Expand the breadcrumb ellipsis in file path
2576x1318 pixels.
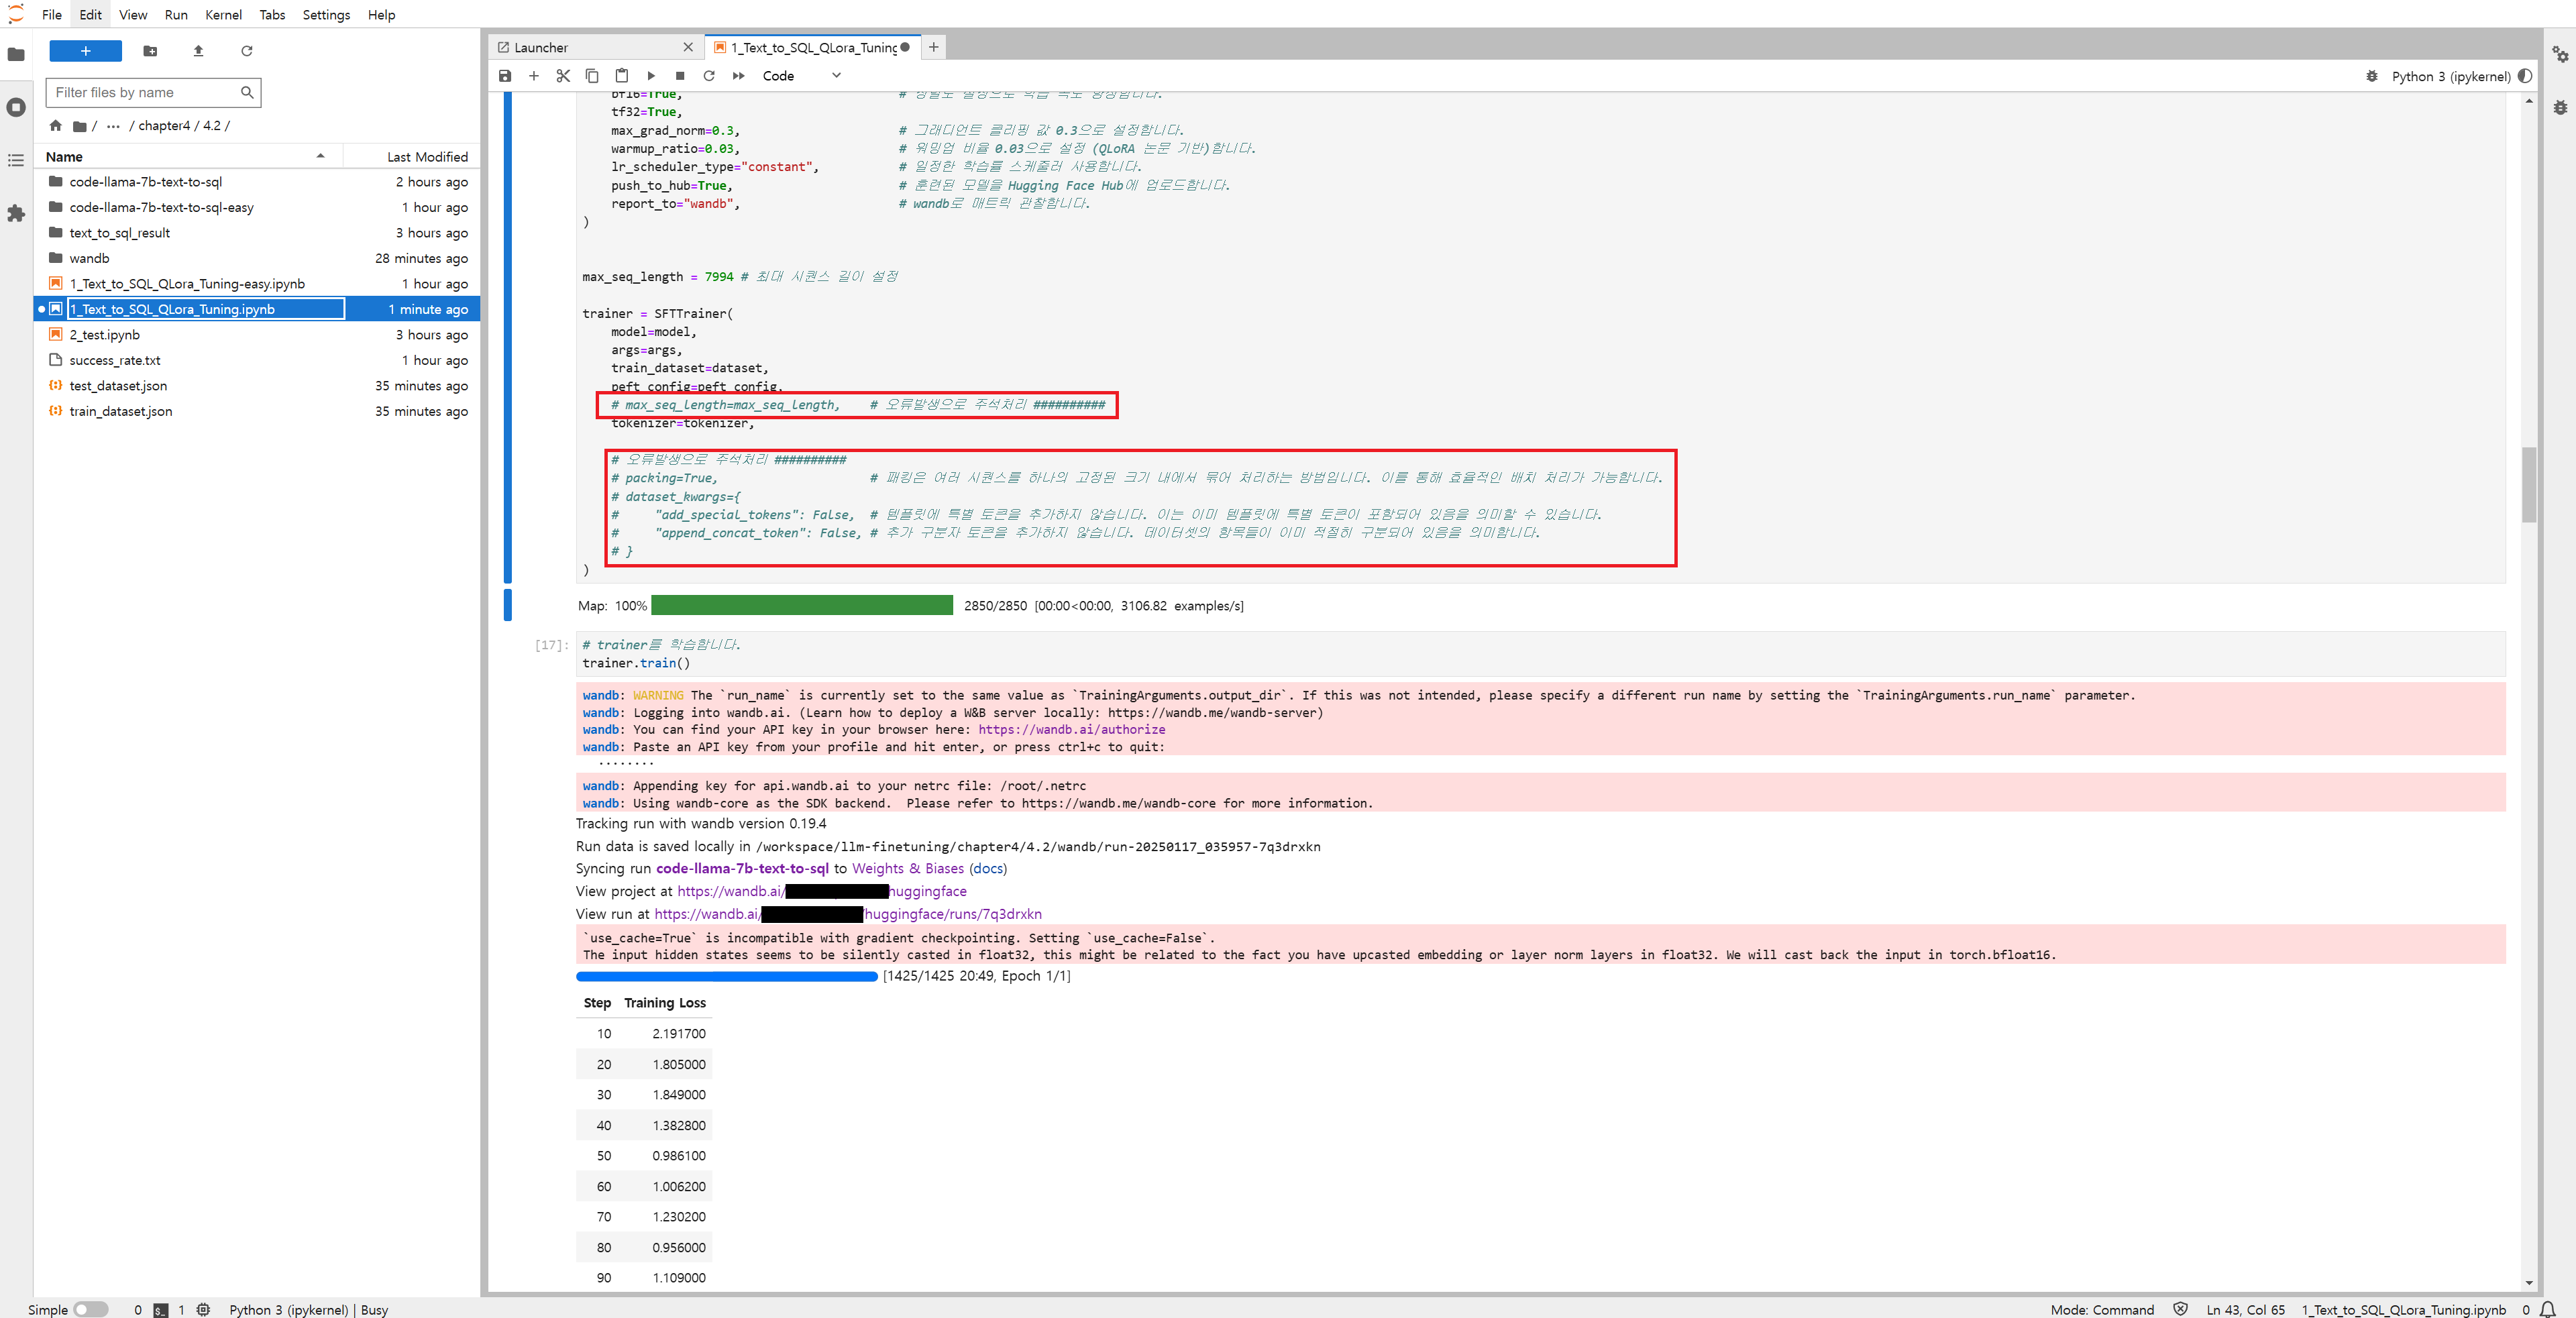click(113, 126)
